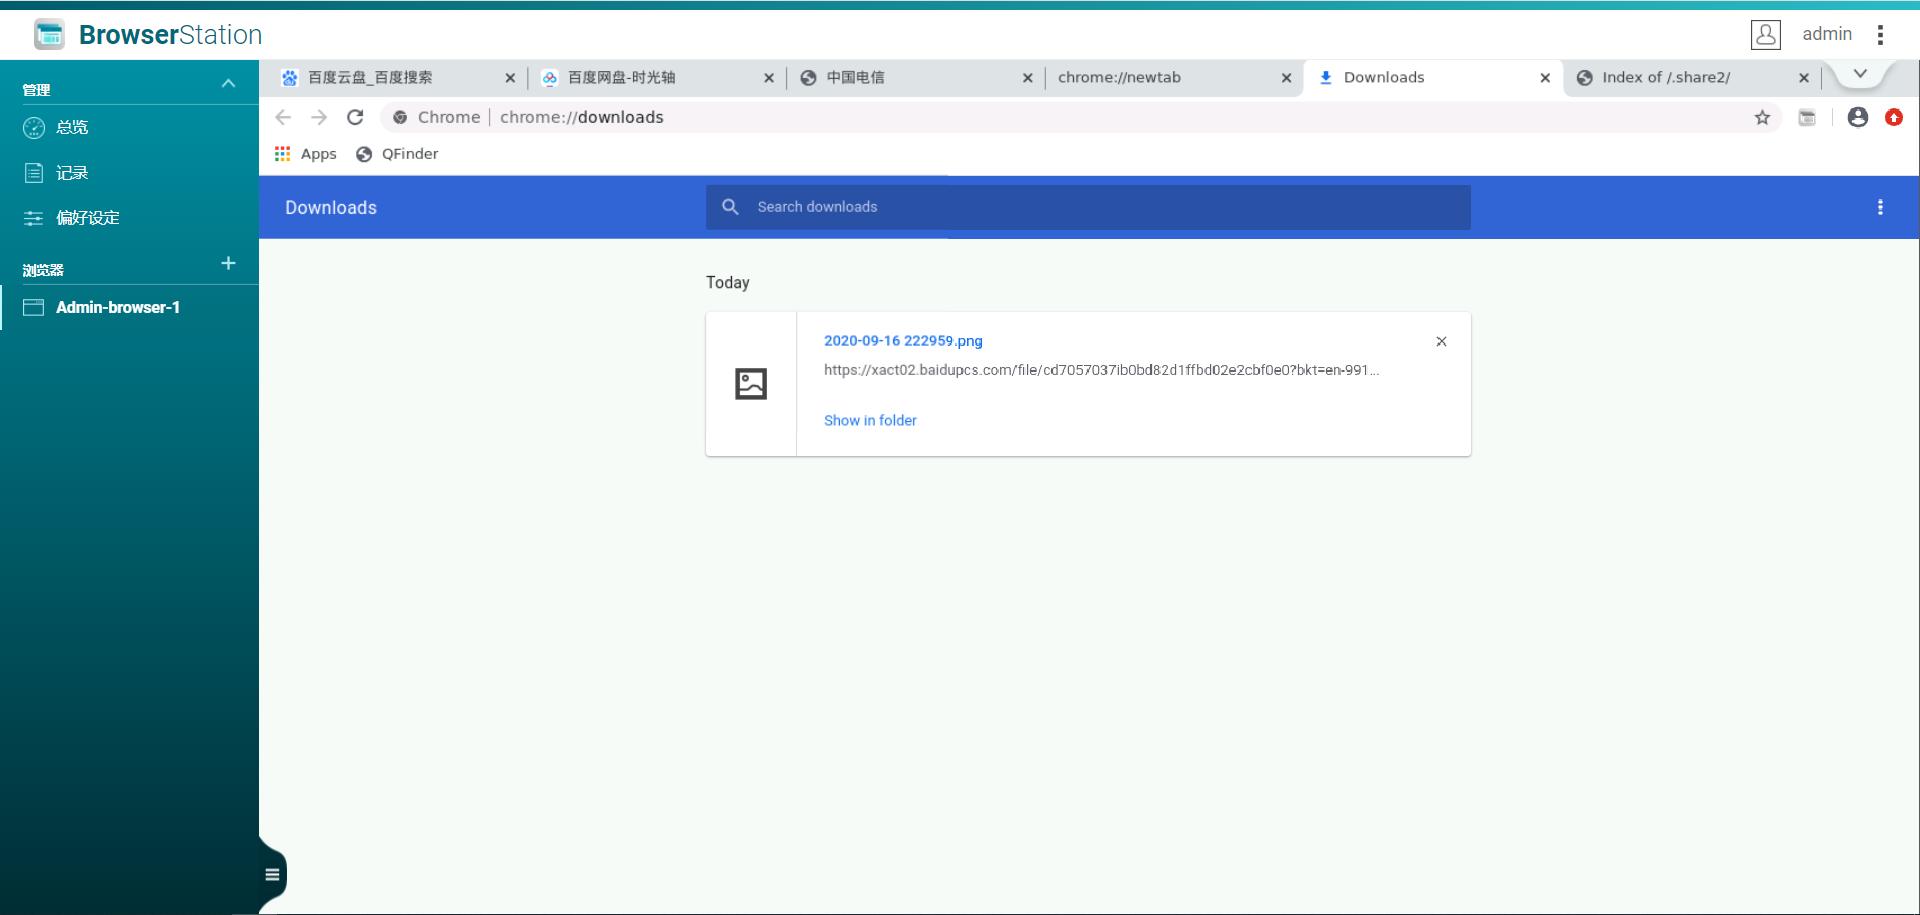The height and width of the screenshot is (915, 1920).
Task: Close the chrome://newtab tab
Action: coord(1286,78)
